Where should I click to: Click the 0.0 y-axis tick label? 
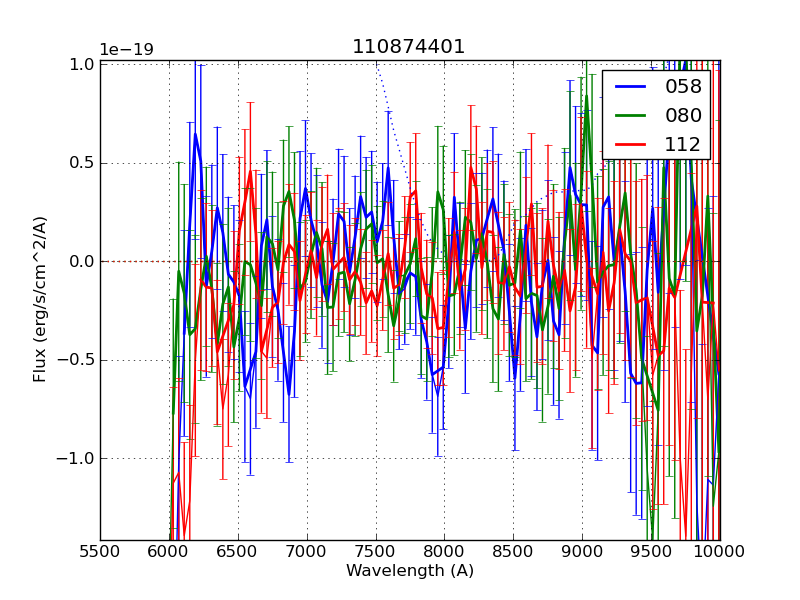coord(82,261)
